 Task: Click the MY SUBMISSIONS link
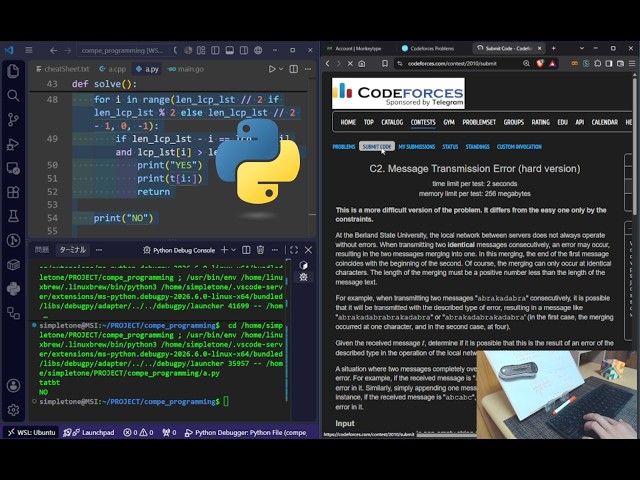416,147
